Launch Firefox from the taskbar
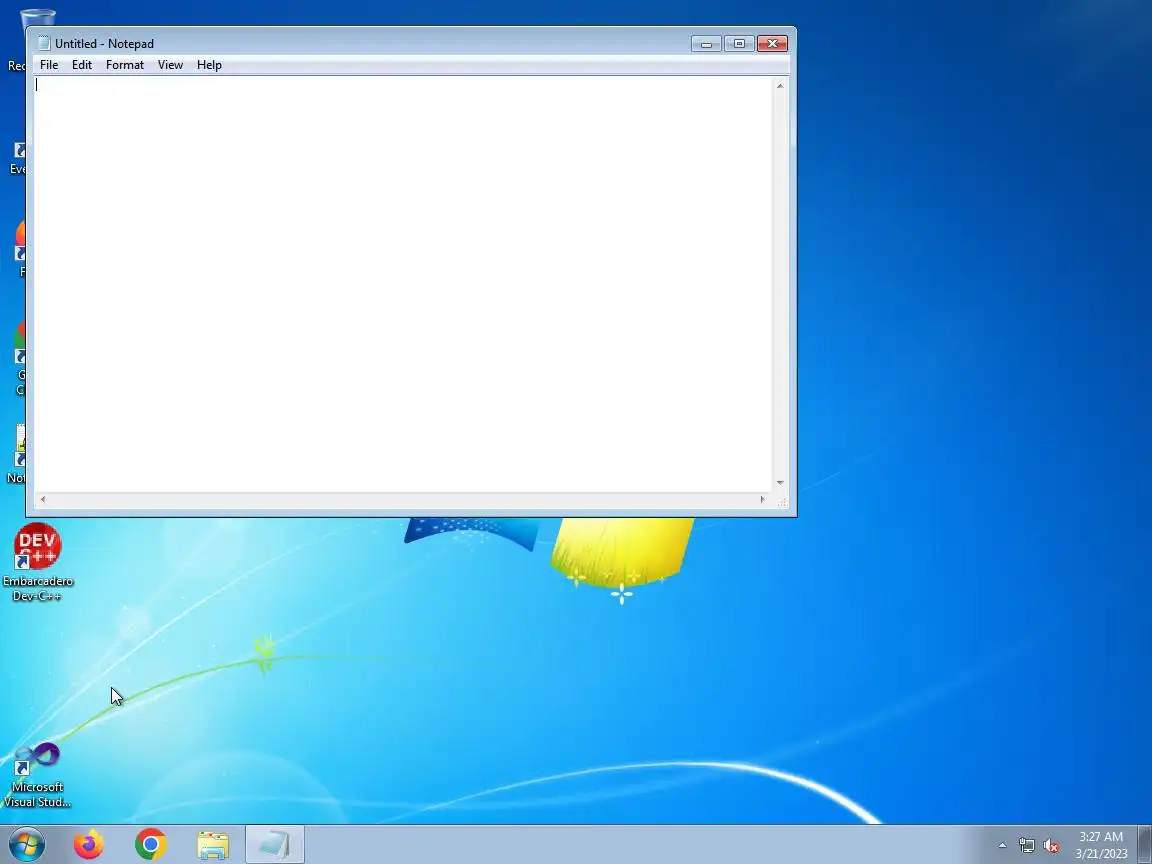The image size is (1152, 864). click(89, 844)
